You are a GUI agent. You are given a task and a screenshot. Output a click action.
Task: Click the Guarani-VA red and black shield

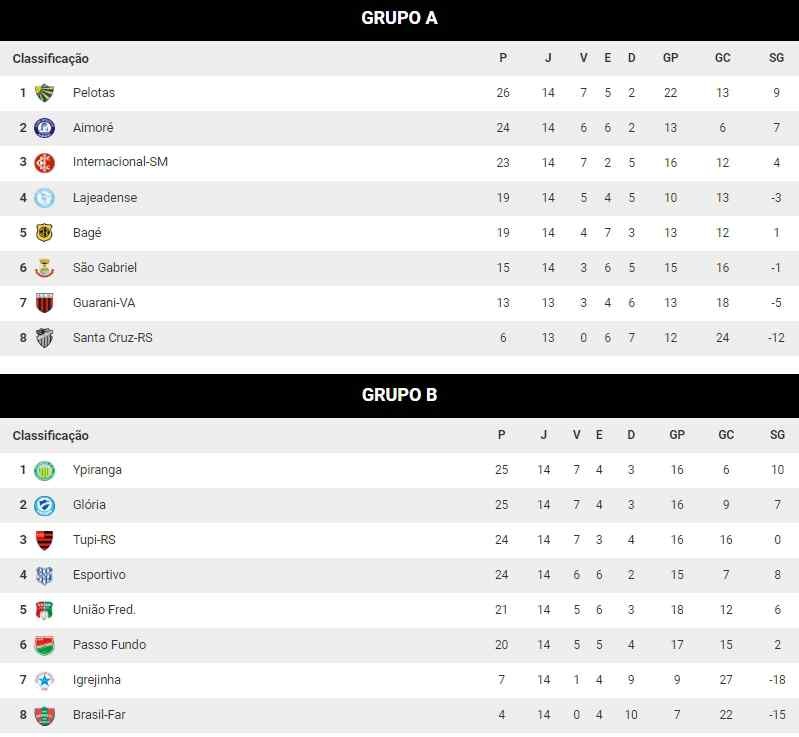click(44, 303)
